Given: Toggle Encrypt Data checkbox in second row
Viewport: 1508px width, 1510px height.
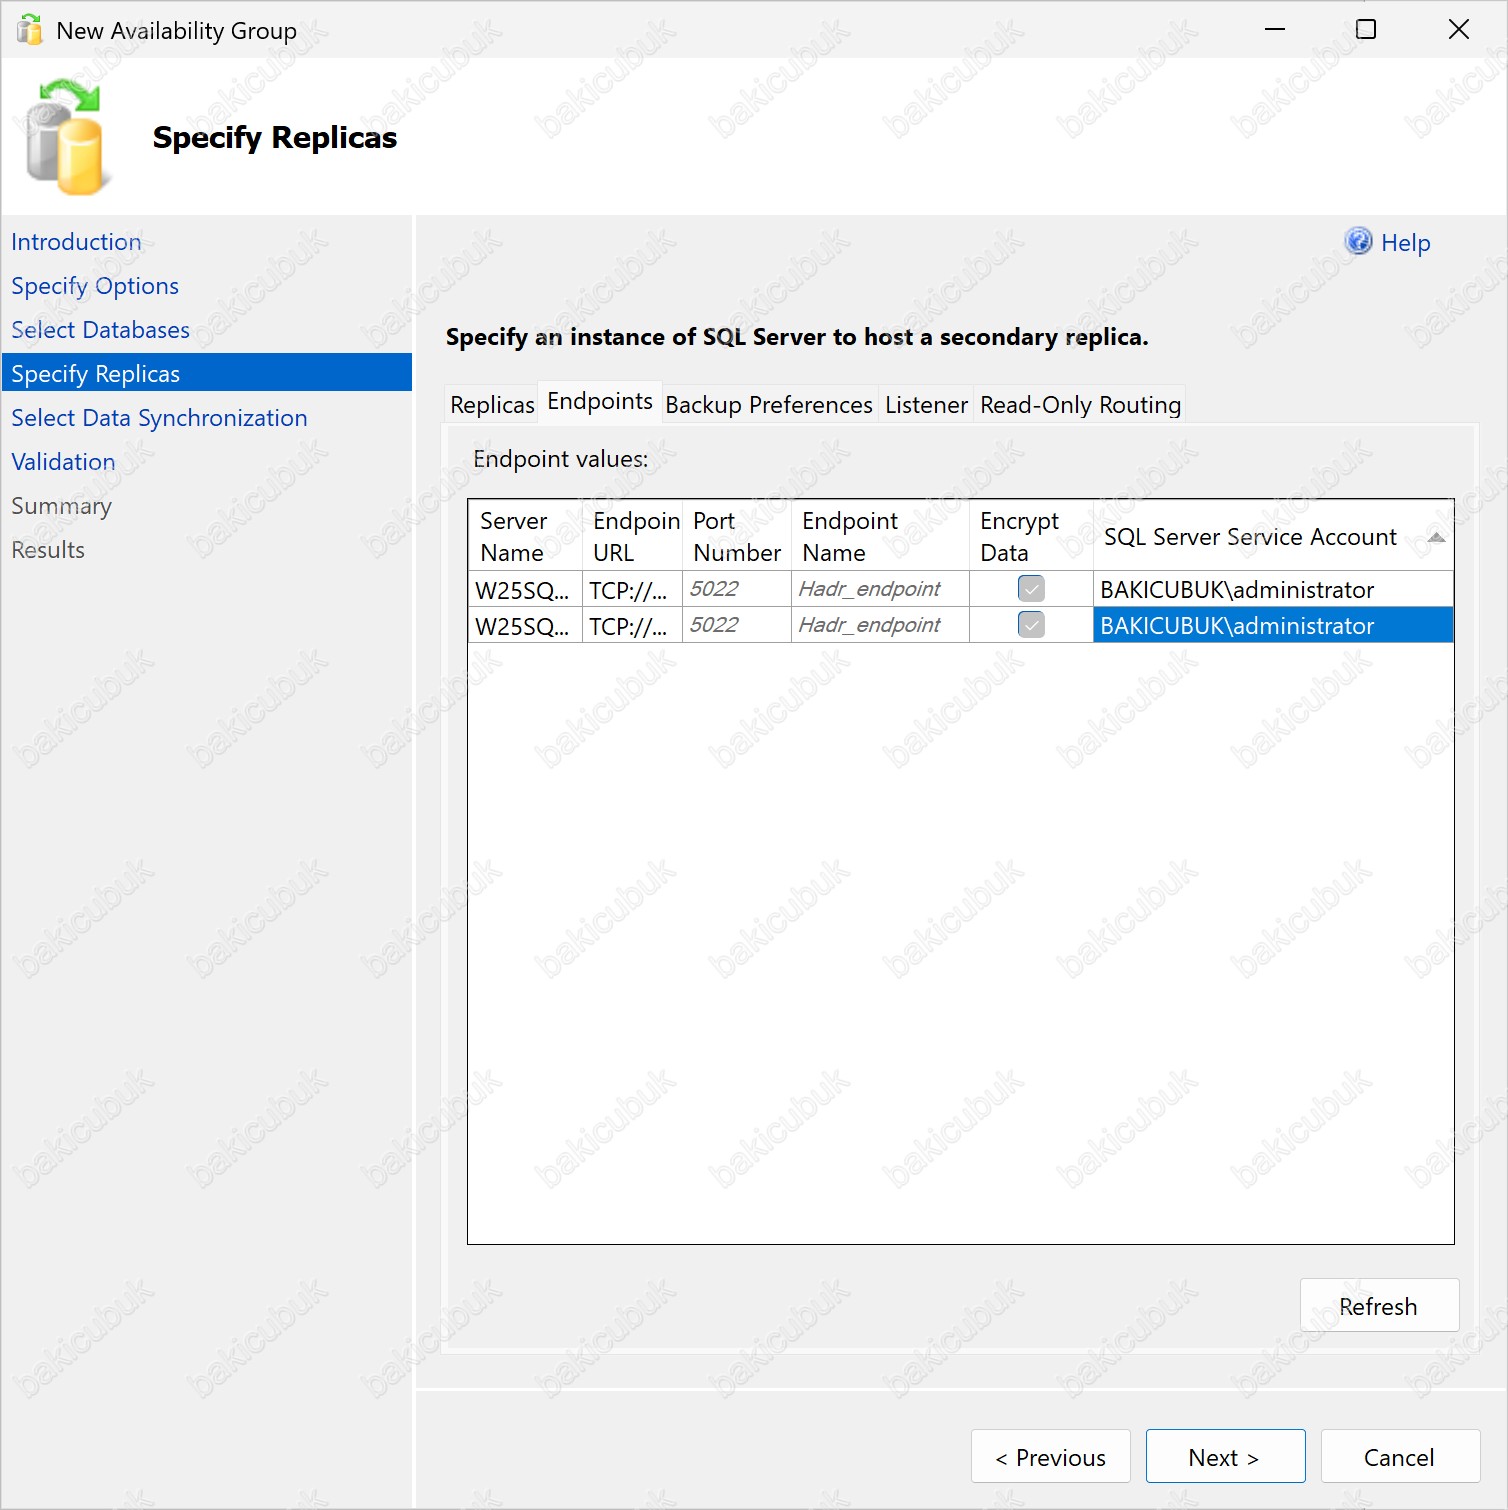Looking at the screenshot, I should pyautogui.click(x=1030, y=625).
